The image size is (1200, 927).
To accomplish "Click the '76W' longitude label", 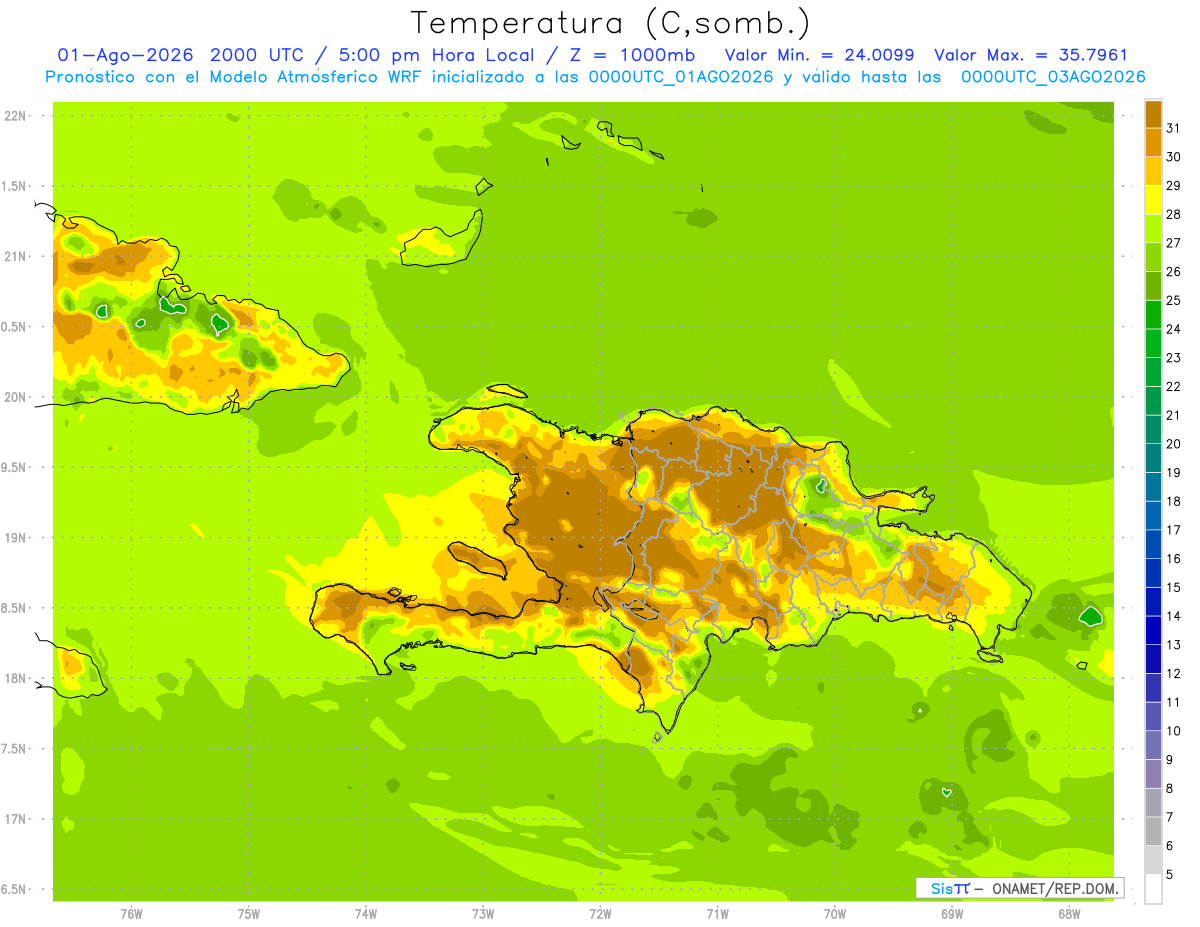I will click(x=131, y=913).
